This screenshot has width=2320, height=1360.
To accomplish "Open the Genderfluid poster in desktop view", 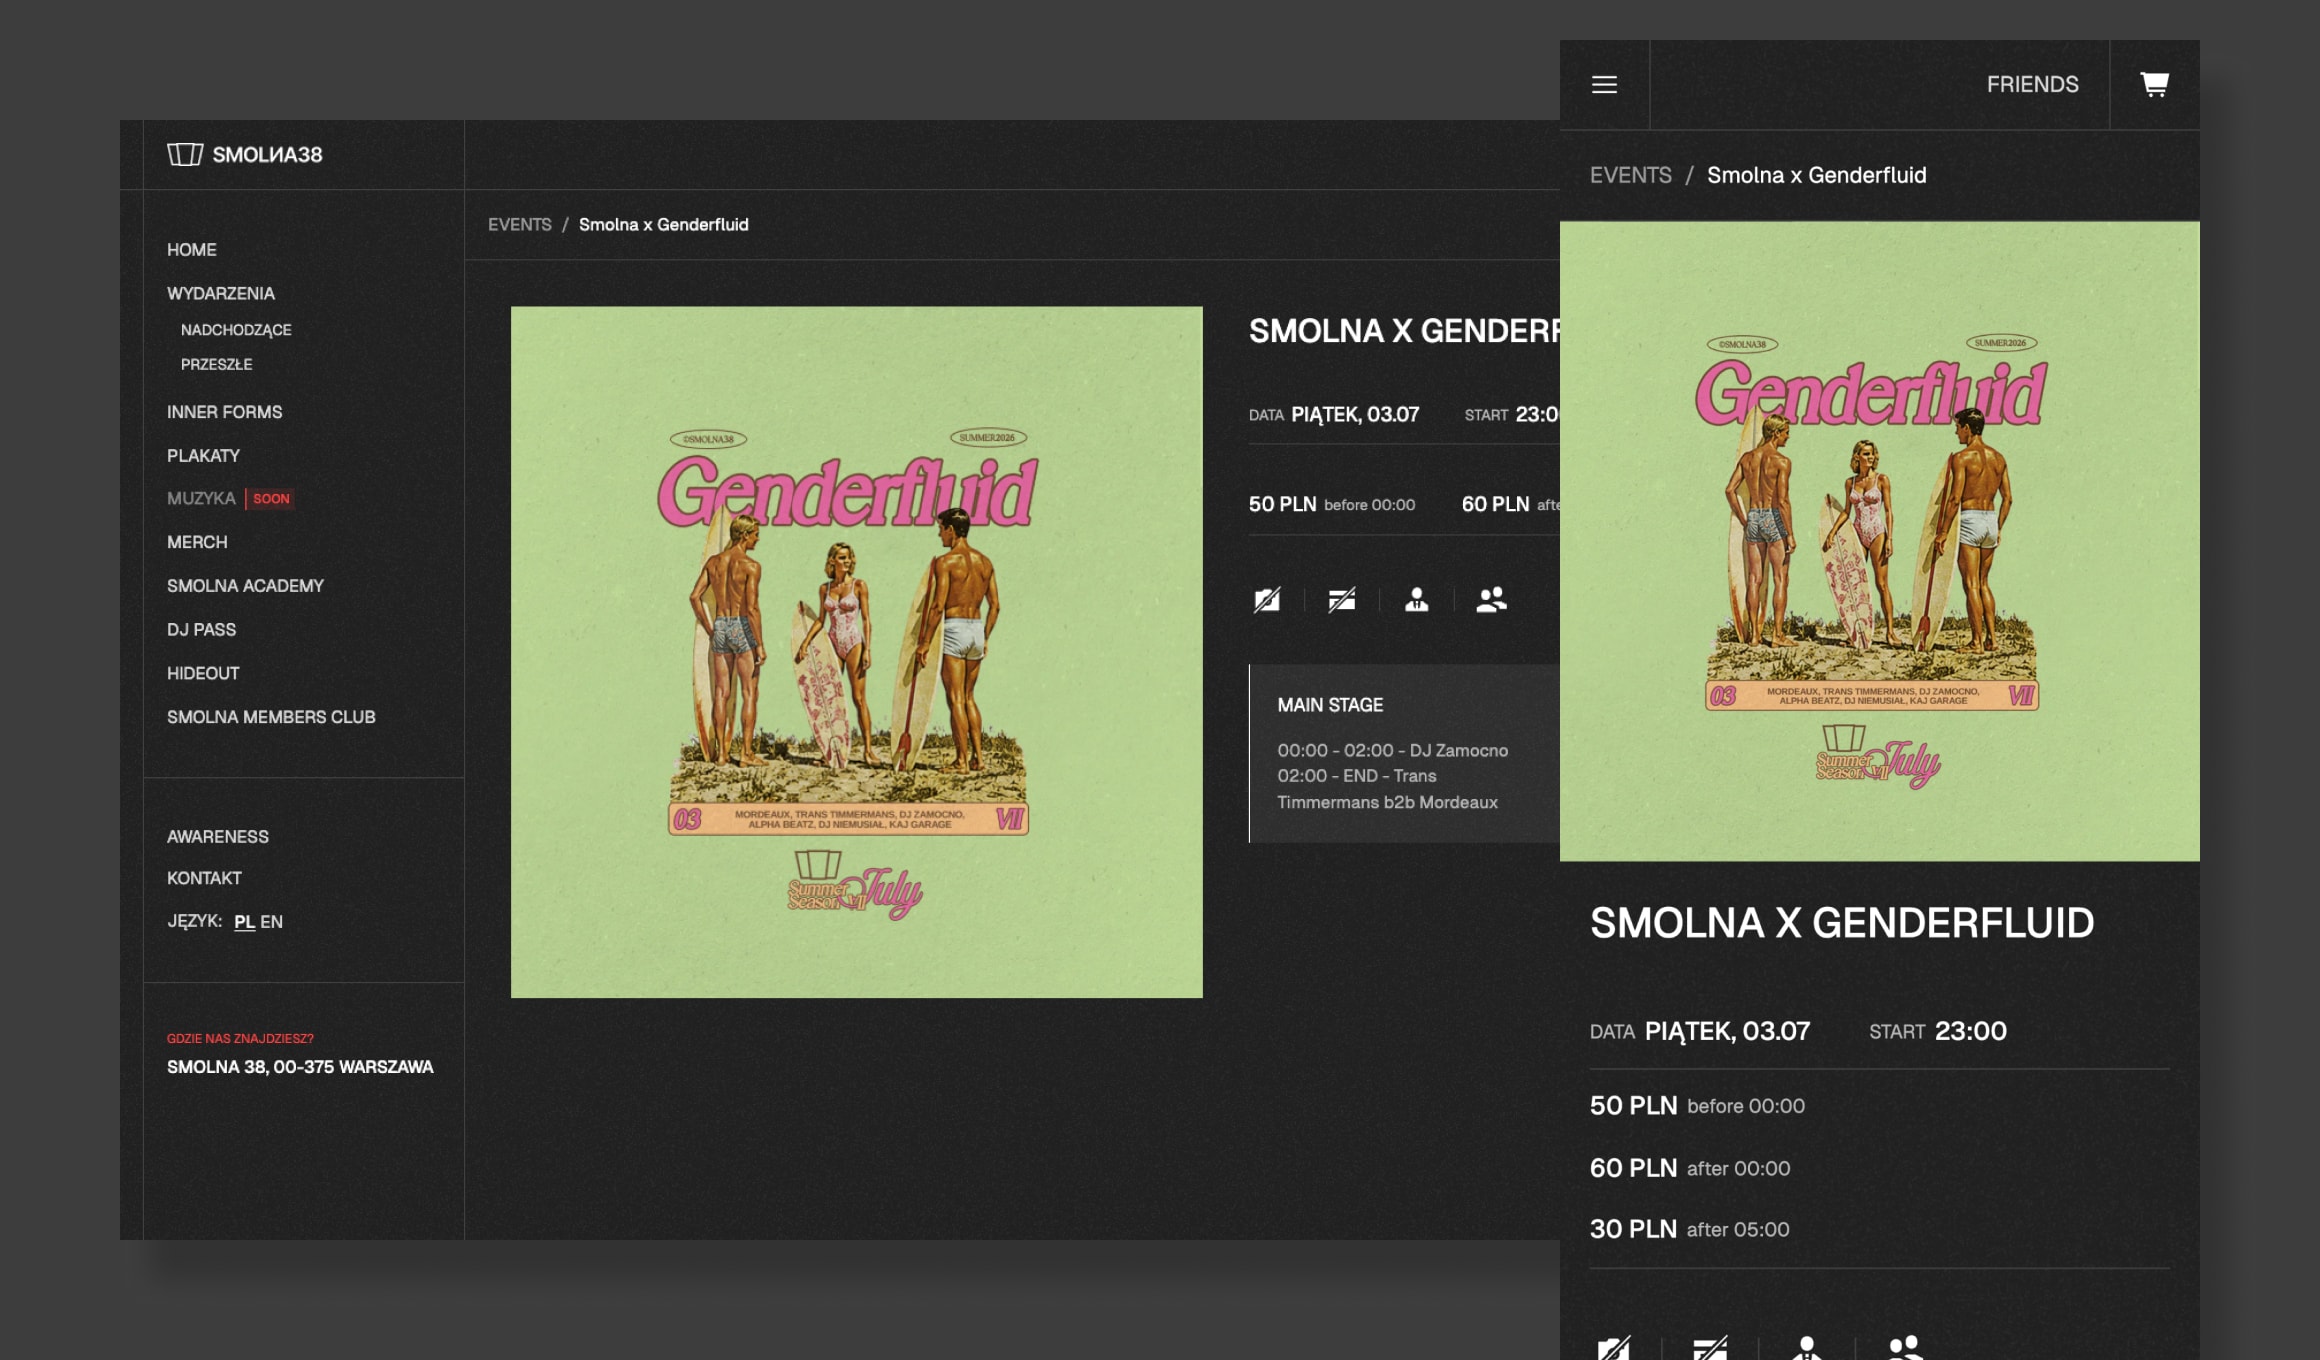I will point(857,652).
